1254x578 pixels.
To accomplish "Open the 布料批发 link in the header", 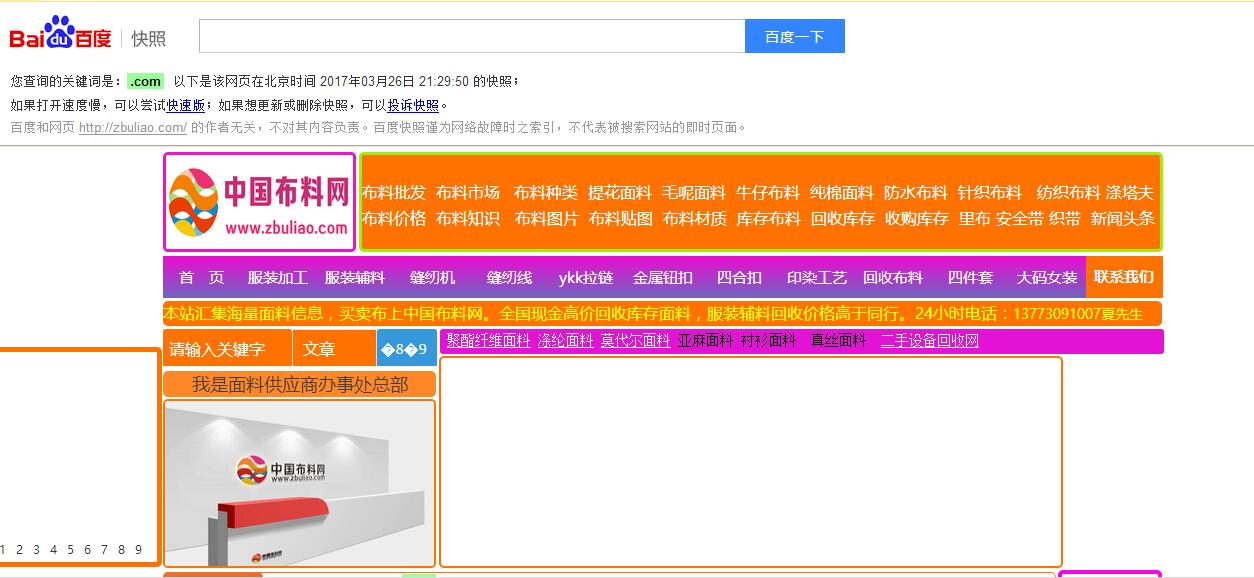I will point(394,192).
